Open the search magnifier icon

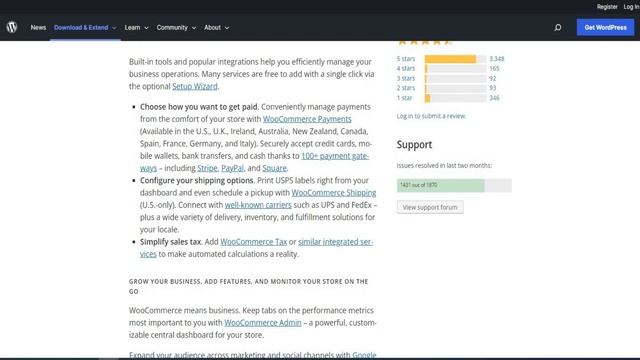tap(558, 27)
